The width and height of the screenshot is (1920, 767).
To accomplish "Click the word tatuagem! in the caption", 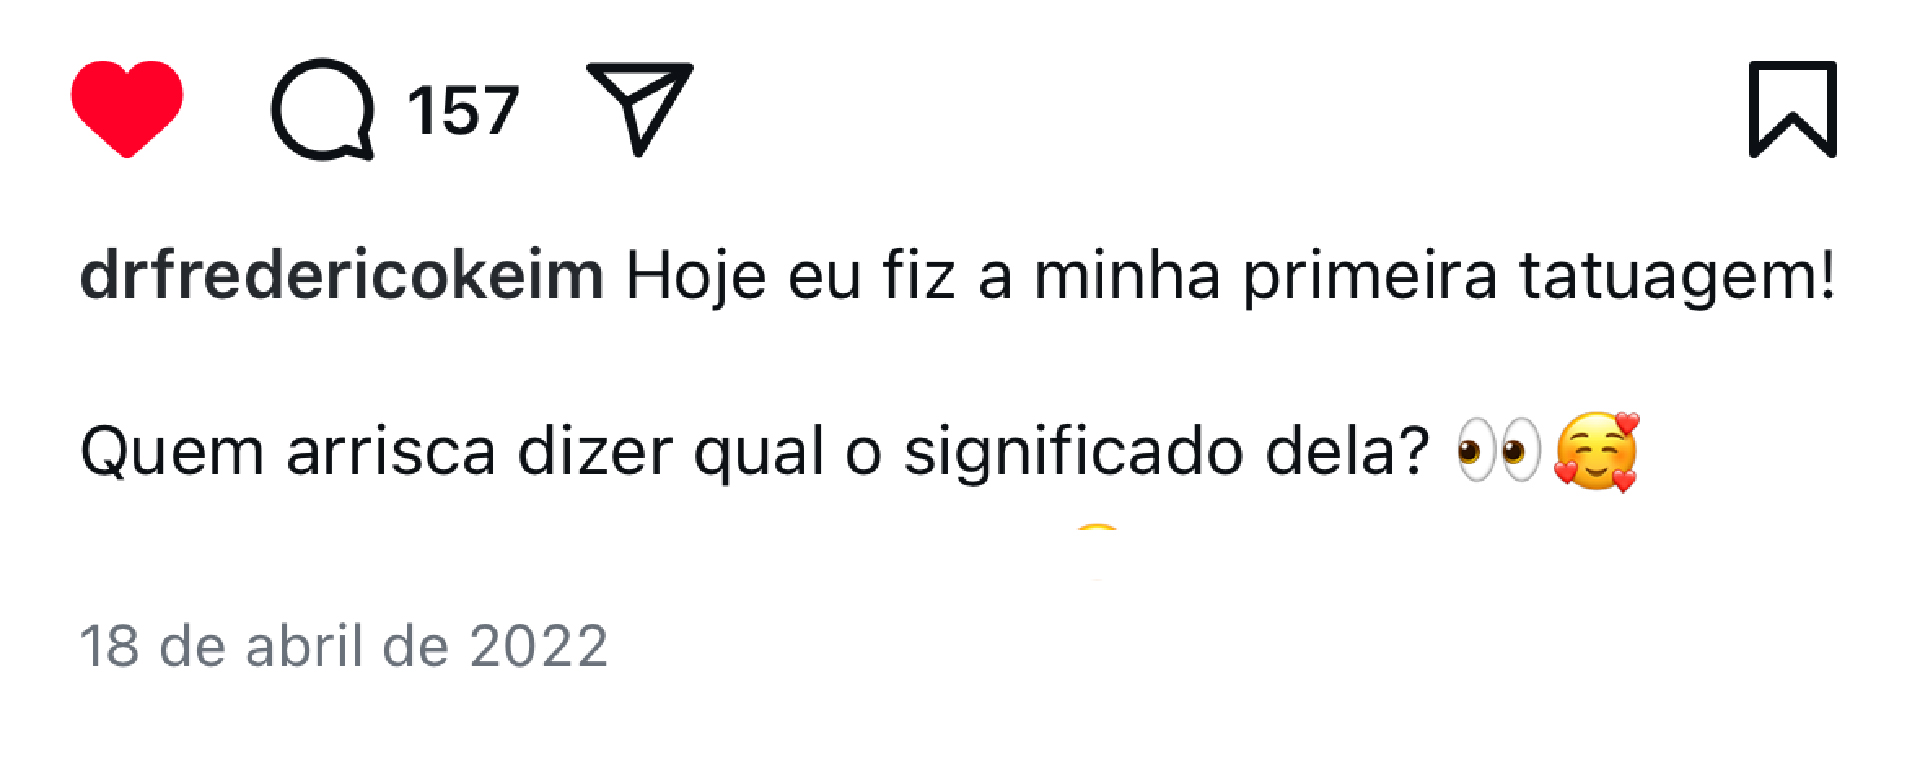I will click(1678, 275).
